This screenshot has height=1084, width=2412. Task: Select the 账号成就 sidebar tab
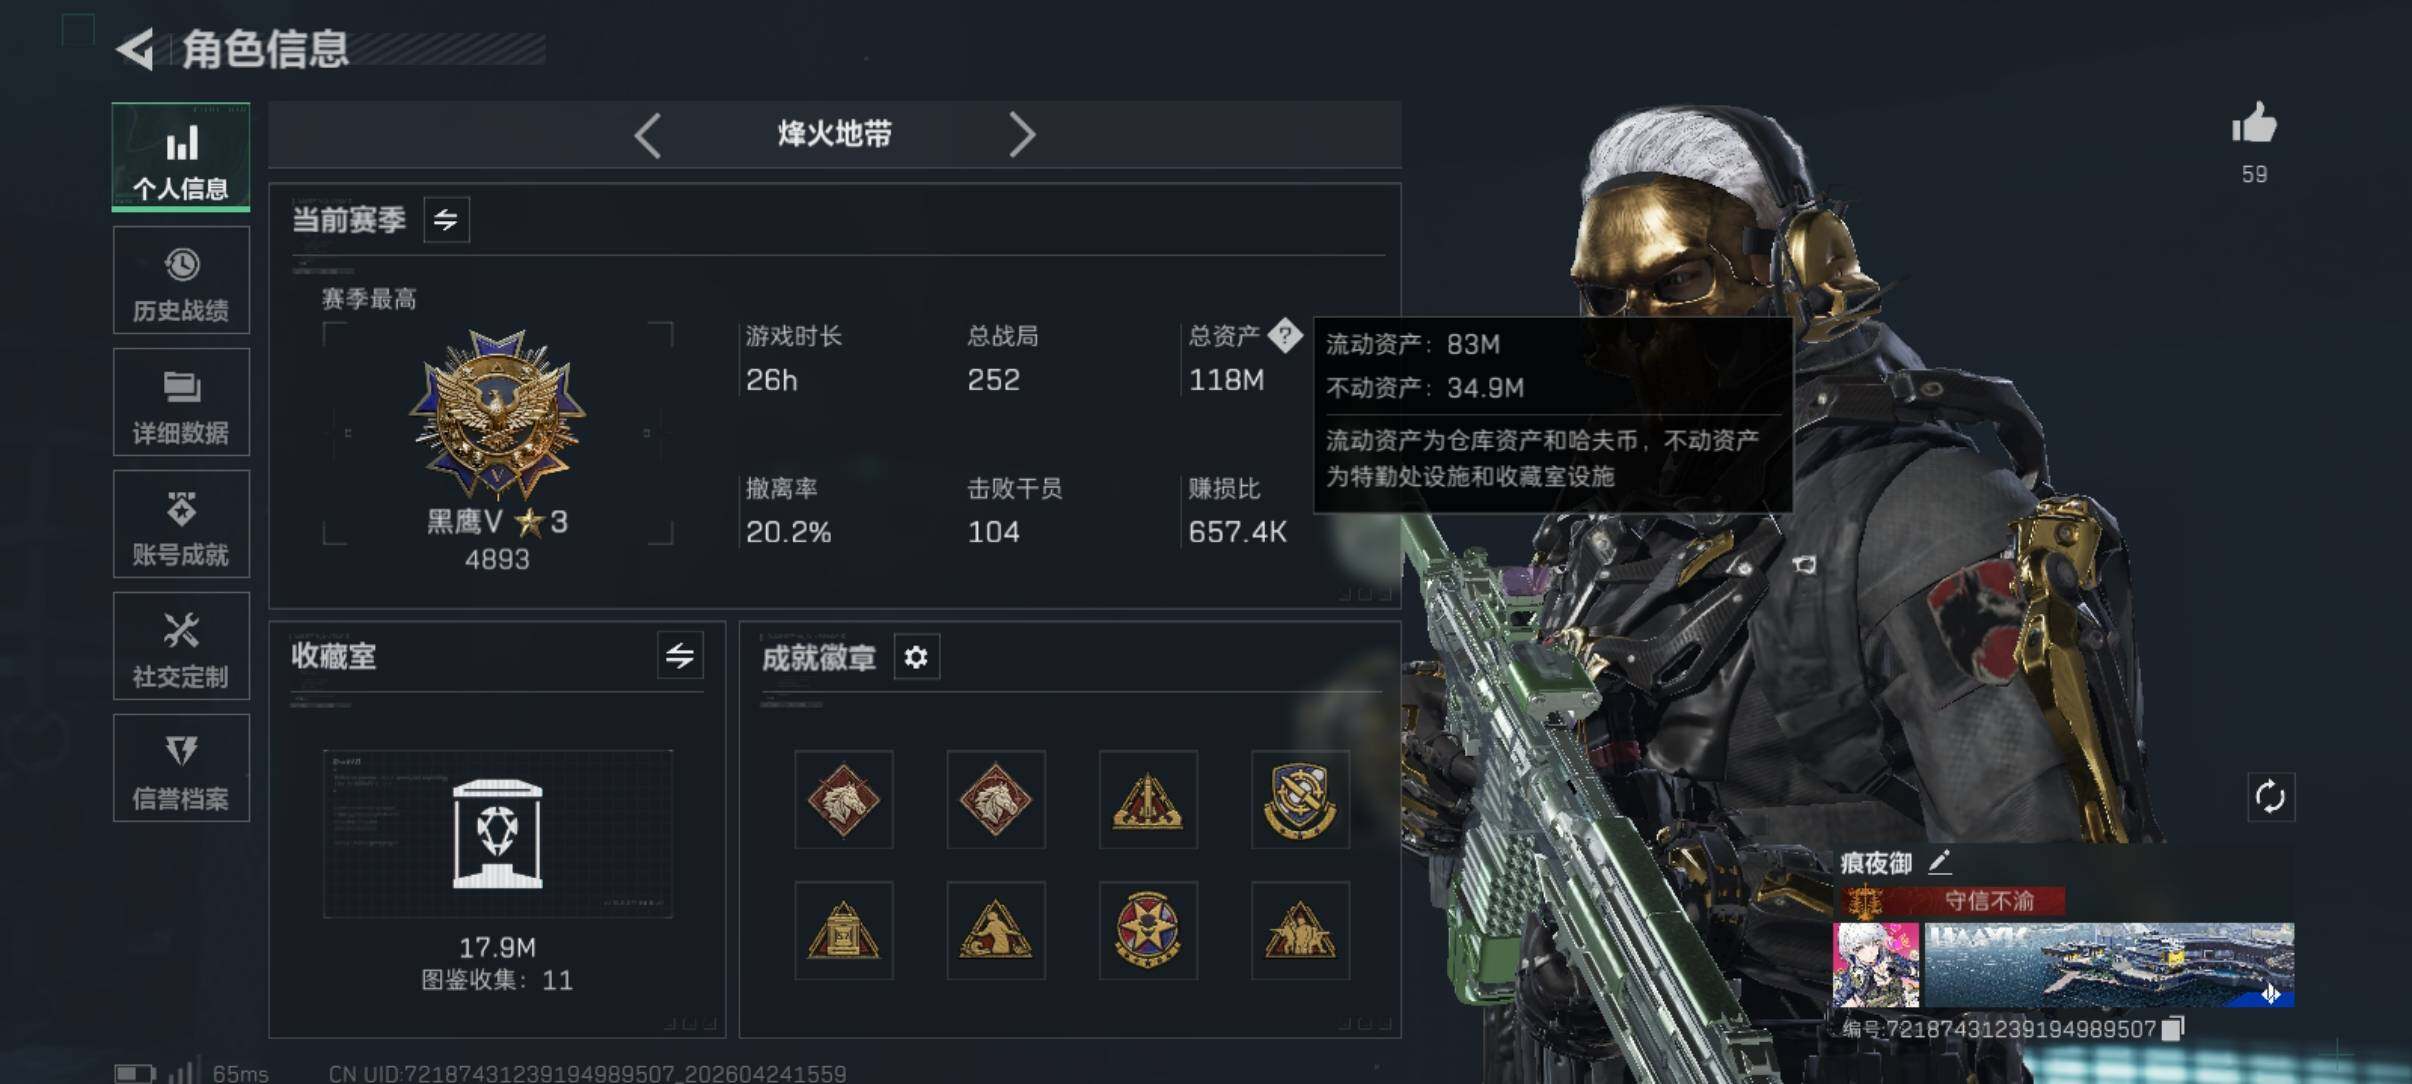[181, 524]
